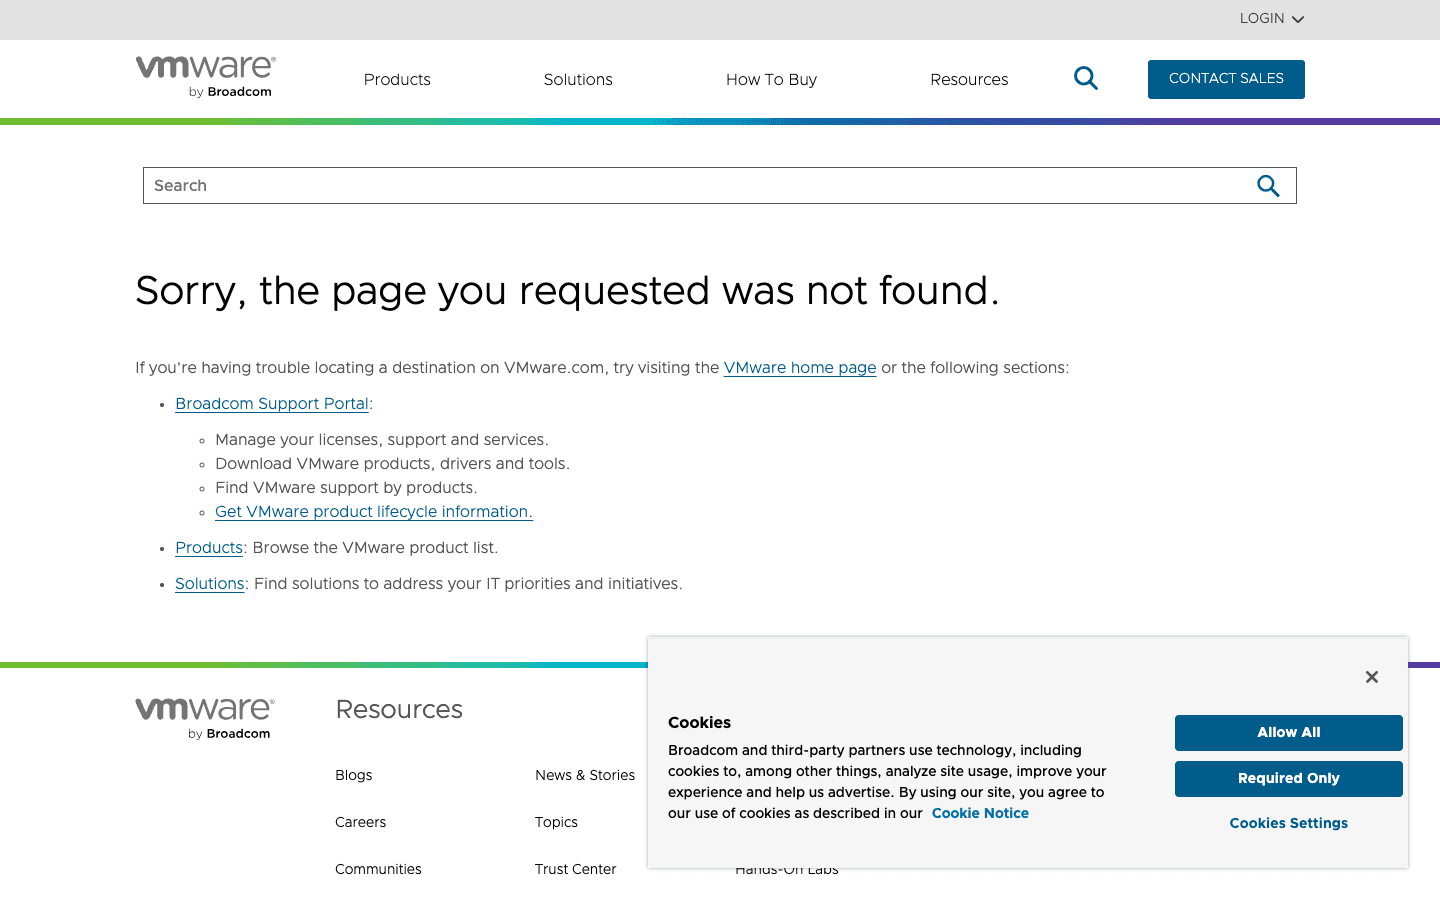Open the Trust Center footer link
Viewport: 1440px width, 900px height.
pyautogui.click(x=575, y=869)
